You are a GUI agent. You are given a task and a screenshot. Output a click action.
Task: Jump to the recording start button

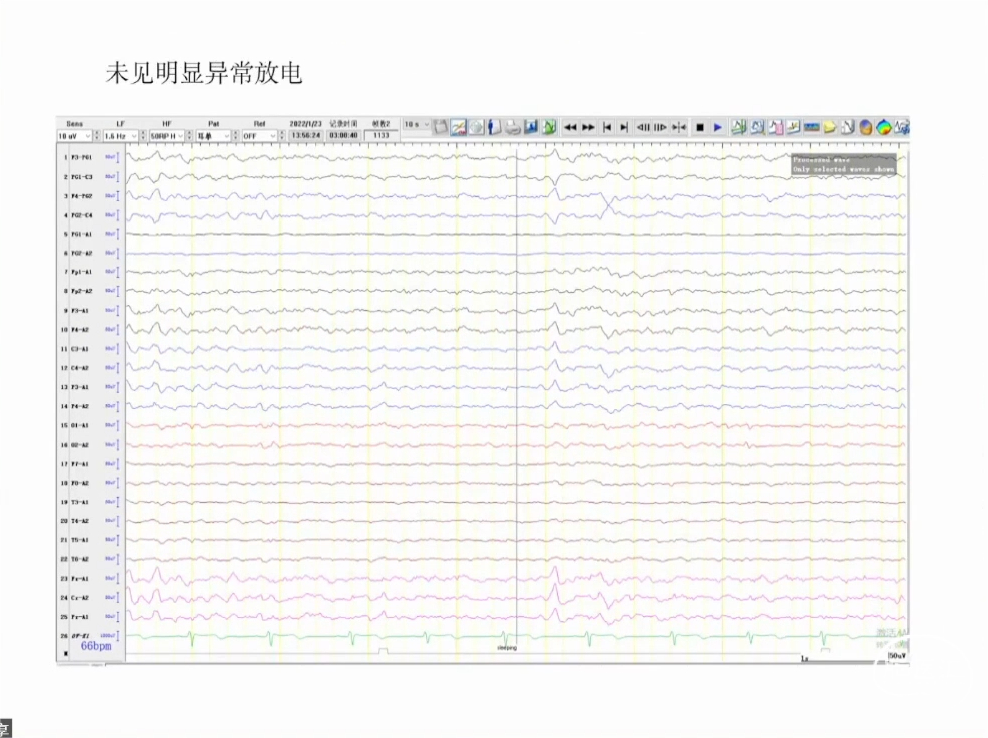[606, 127]
